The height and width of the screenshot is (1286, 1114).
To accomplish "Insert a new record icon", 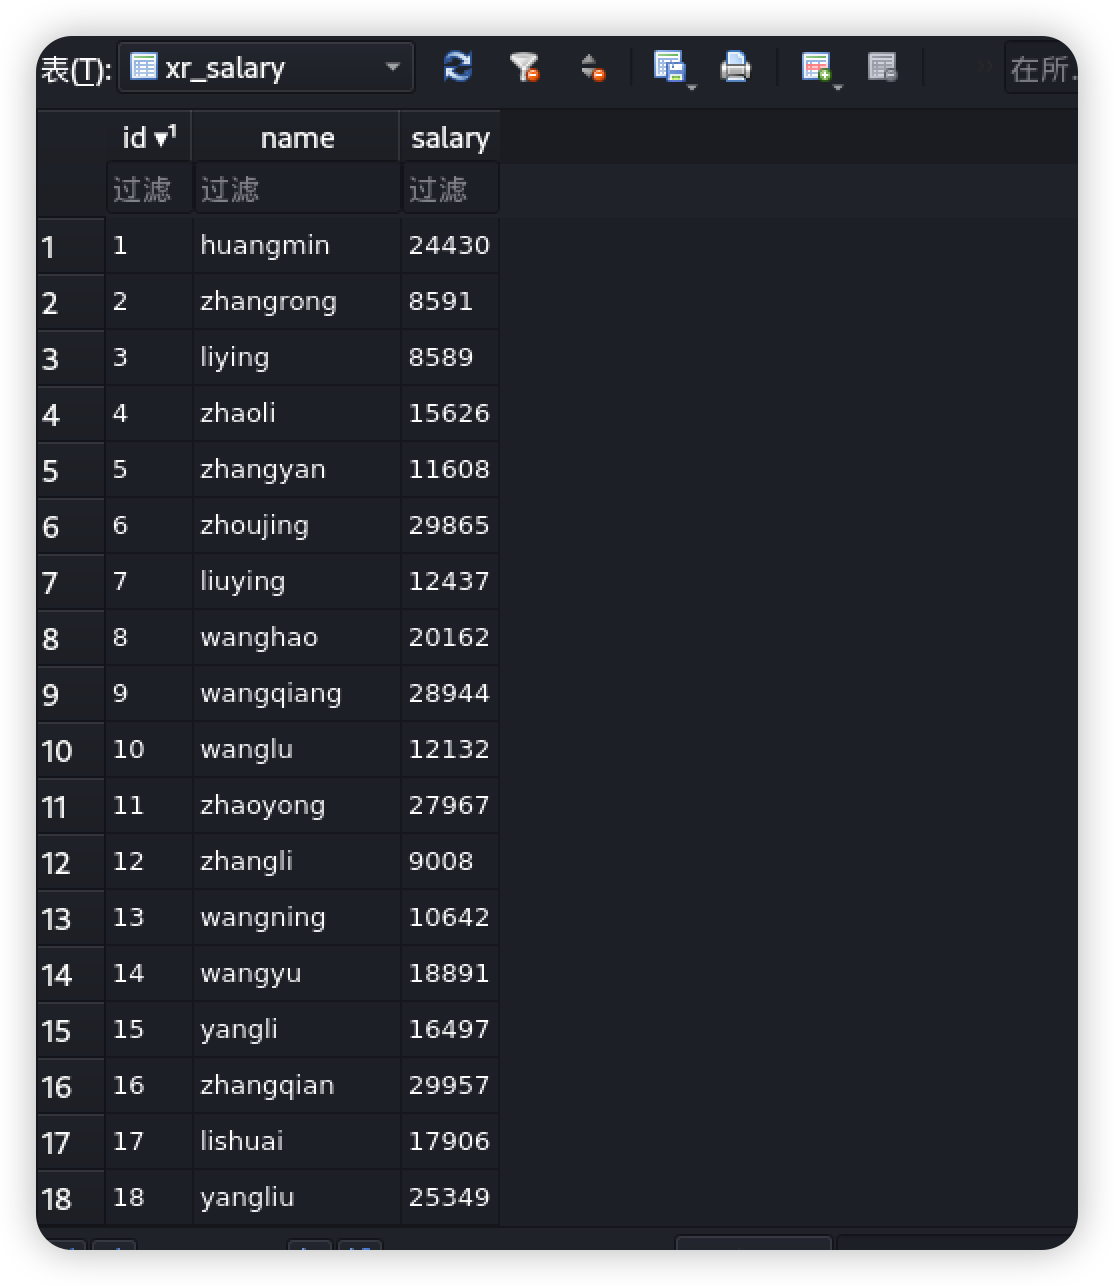I will pyautogui.click(x=815, y=67).
